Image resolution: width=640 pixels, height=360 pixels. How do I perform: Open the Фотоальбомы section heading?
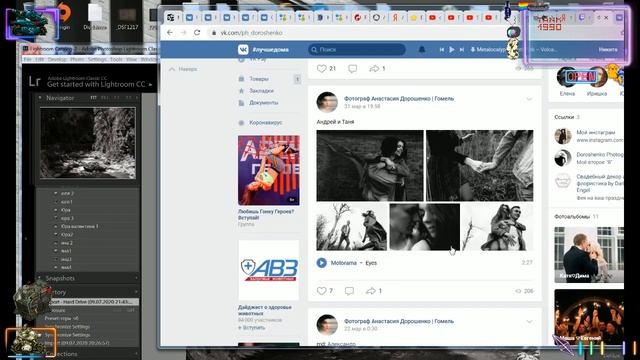point(572,216)
